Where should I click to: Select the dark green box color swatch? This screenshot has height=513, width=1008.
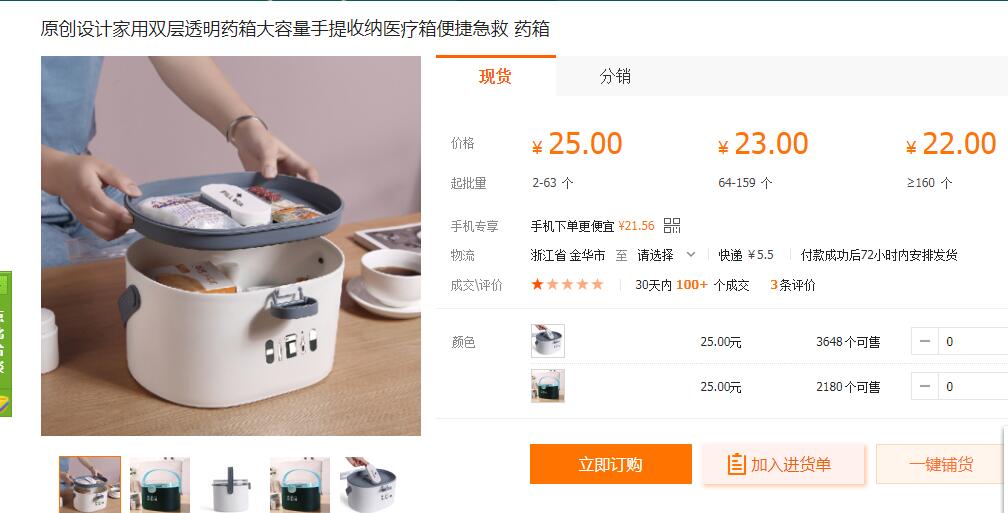pyautogui.click(x=548, y=386)
